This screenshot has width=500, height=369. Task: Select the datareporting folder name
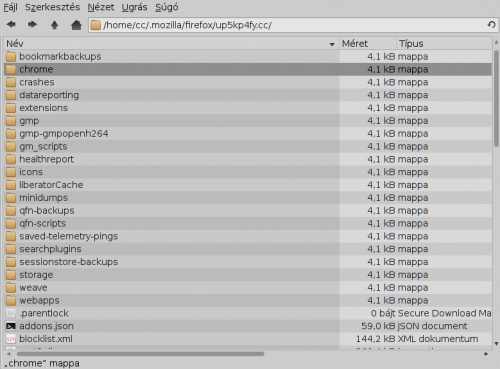49,95
